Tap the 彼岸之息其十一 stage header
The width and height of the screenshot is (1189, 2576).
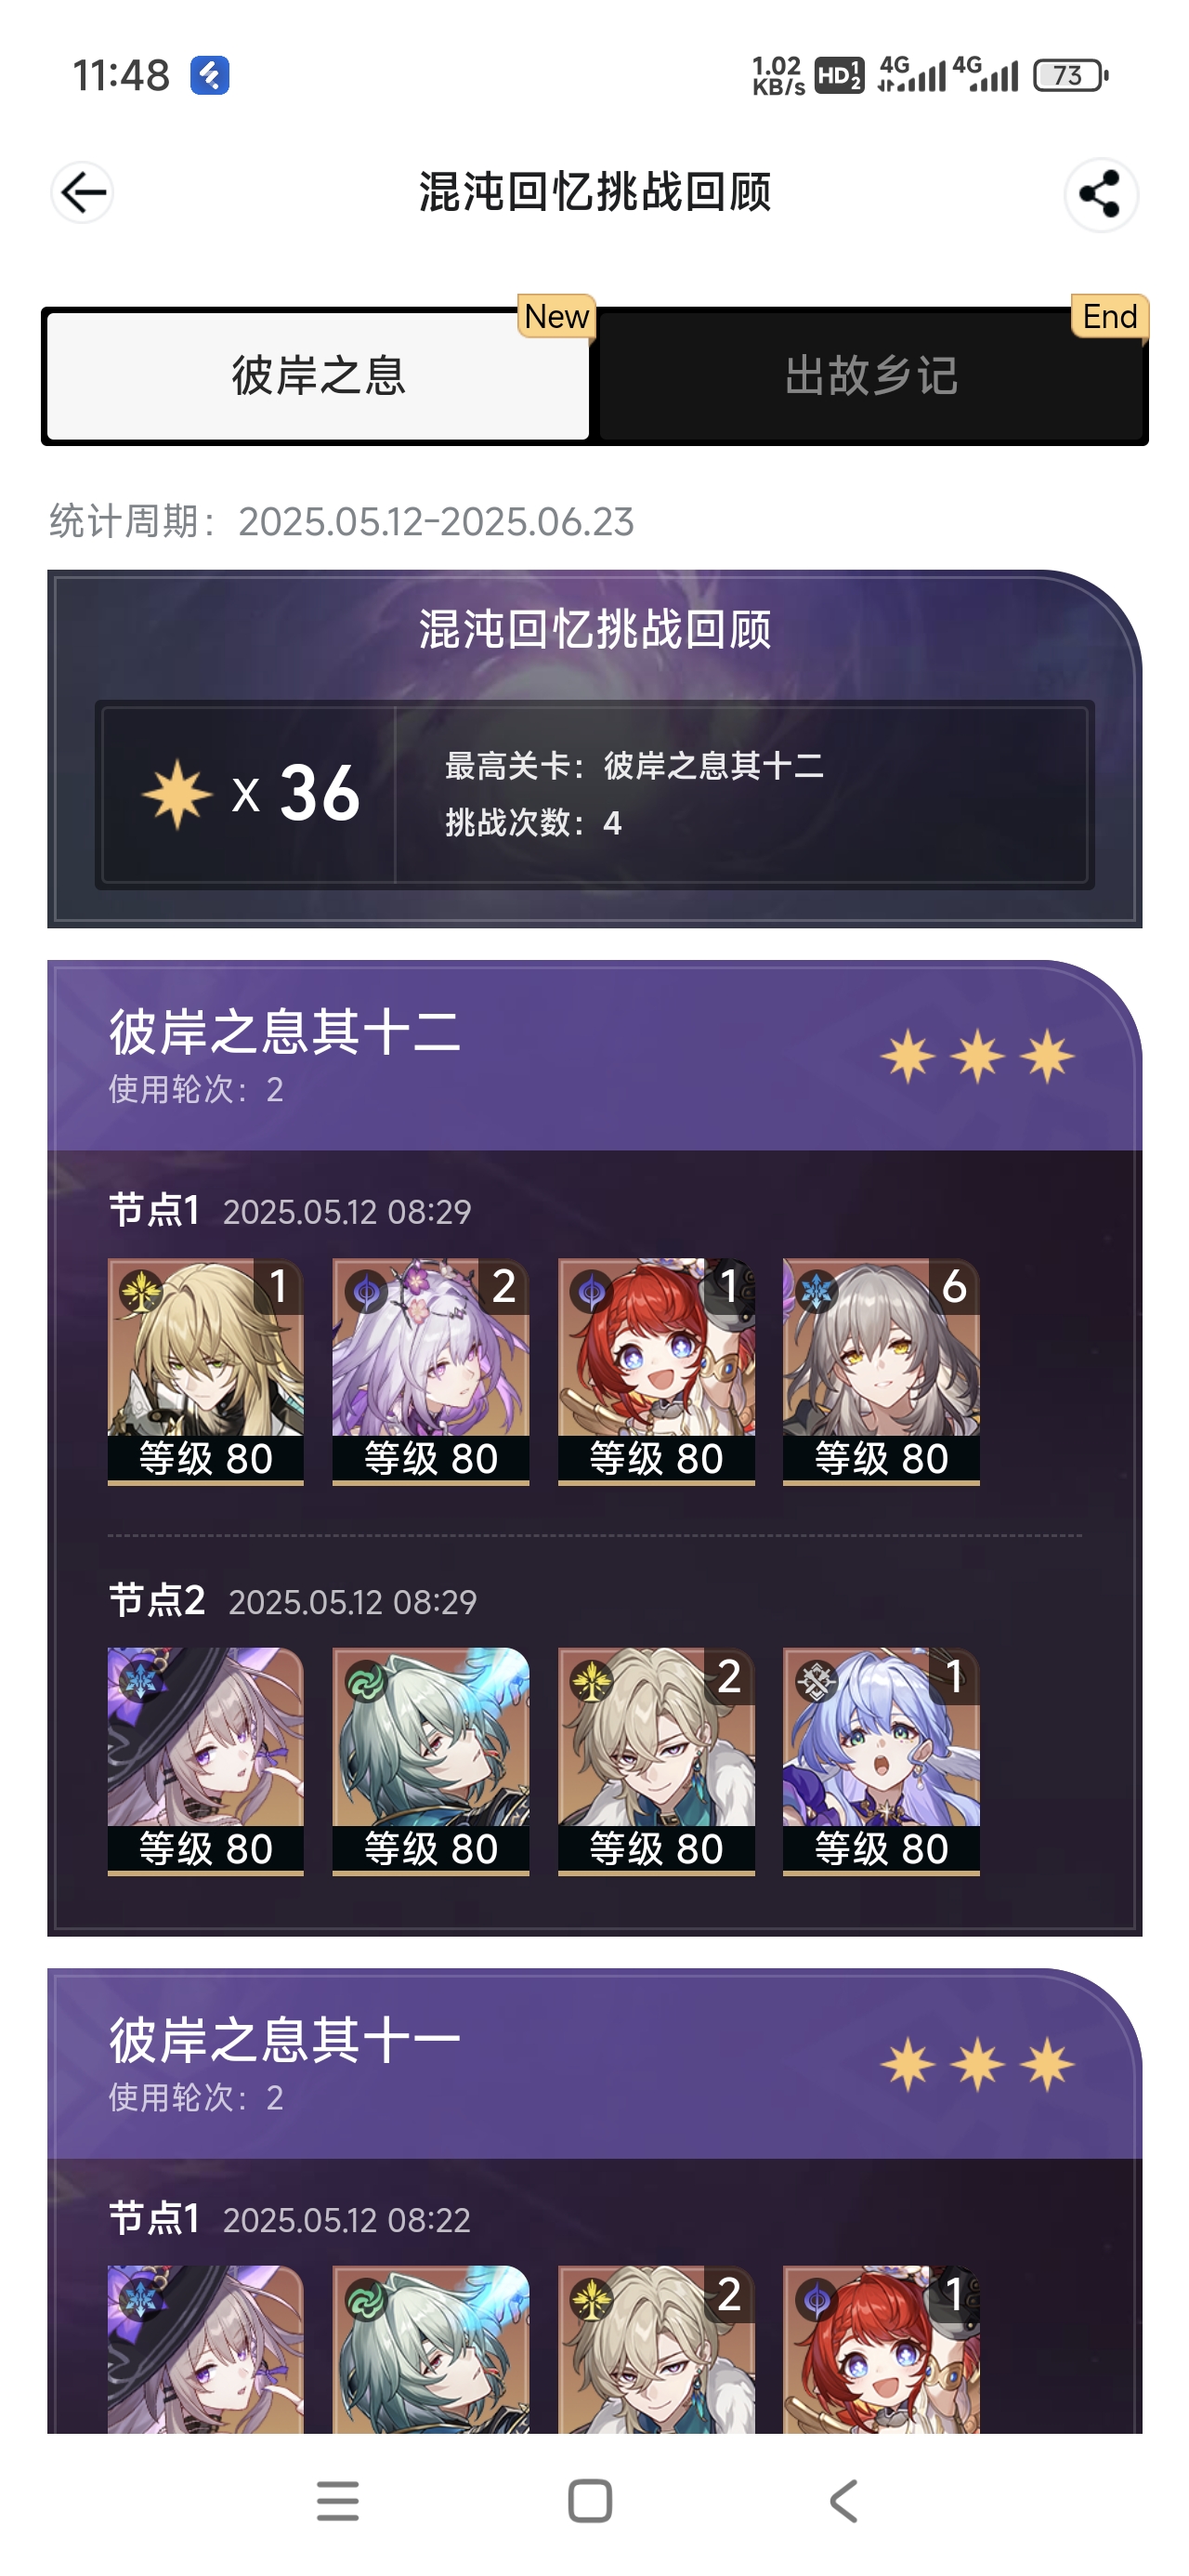click(594, 2064)
